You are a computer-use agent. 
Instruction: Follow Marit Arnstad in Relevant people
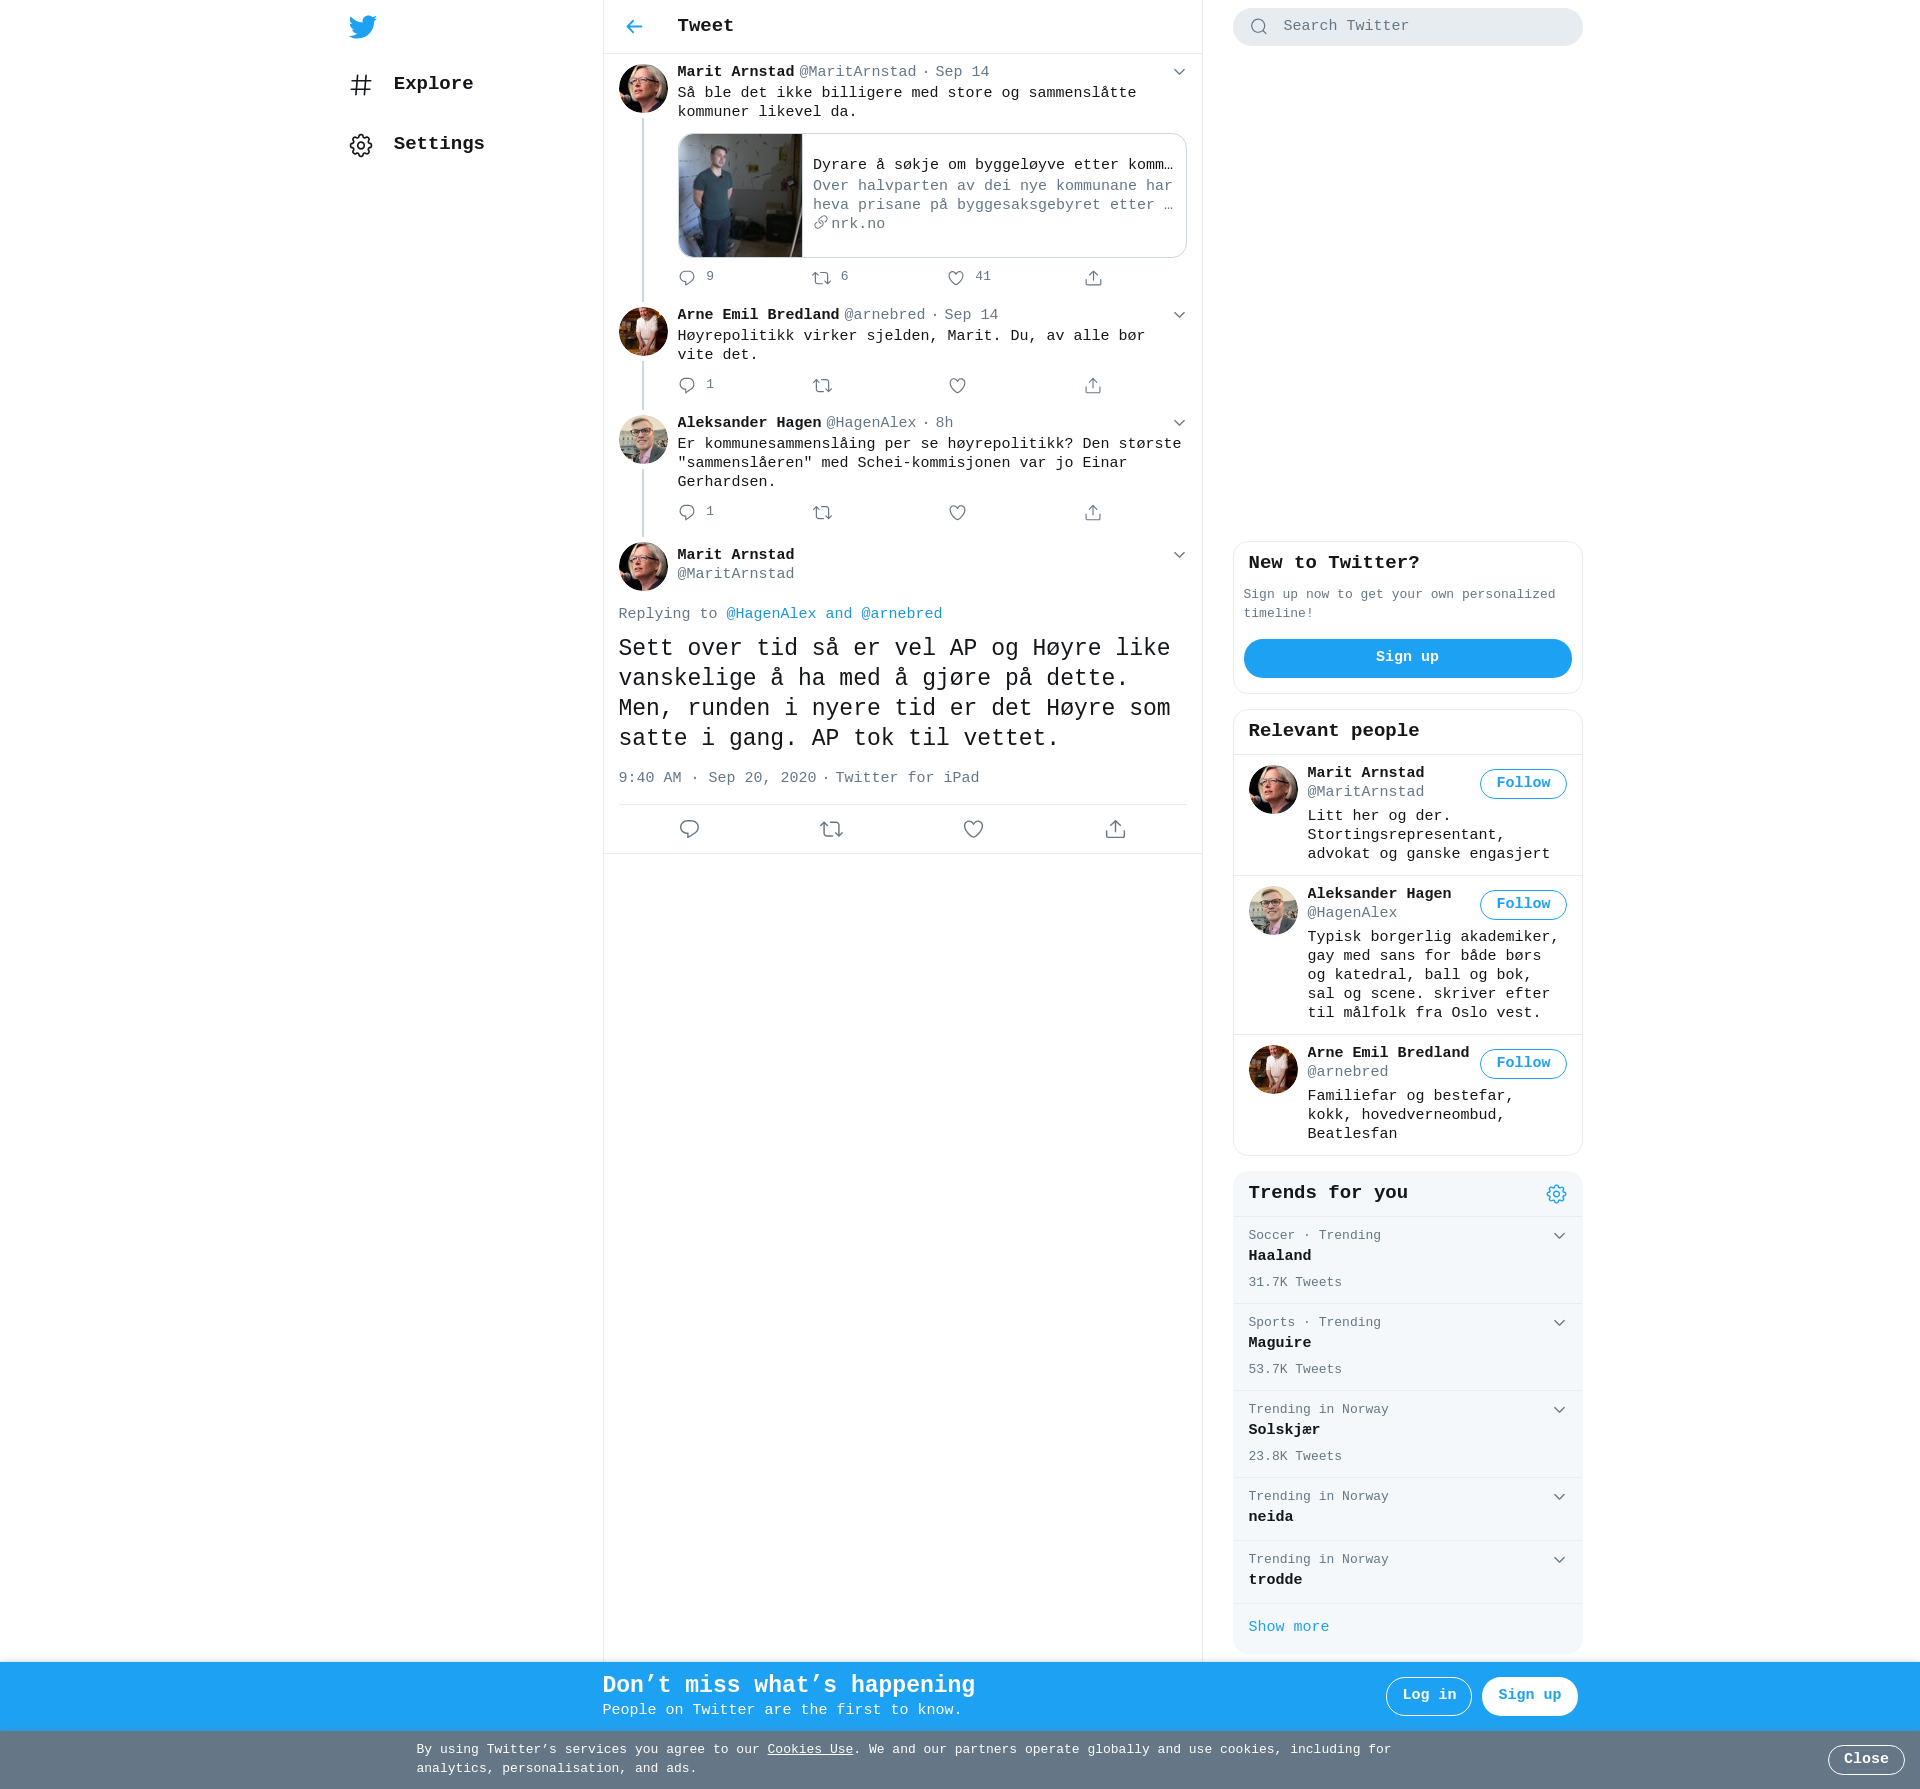[x=1522, y=783]
